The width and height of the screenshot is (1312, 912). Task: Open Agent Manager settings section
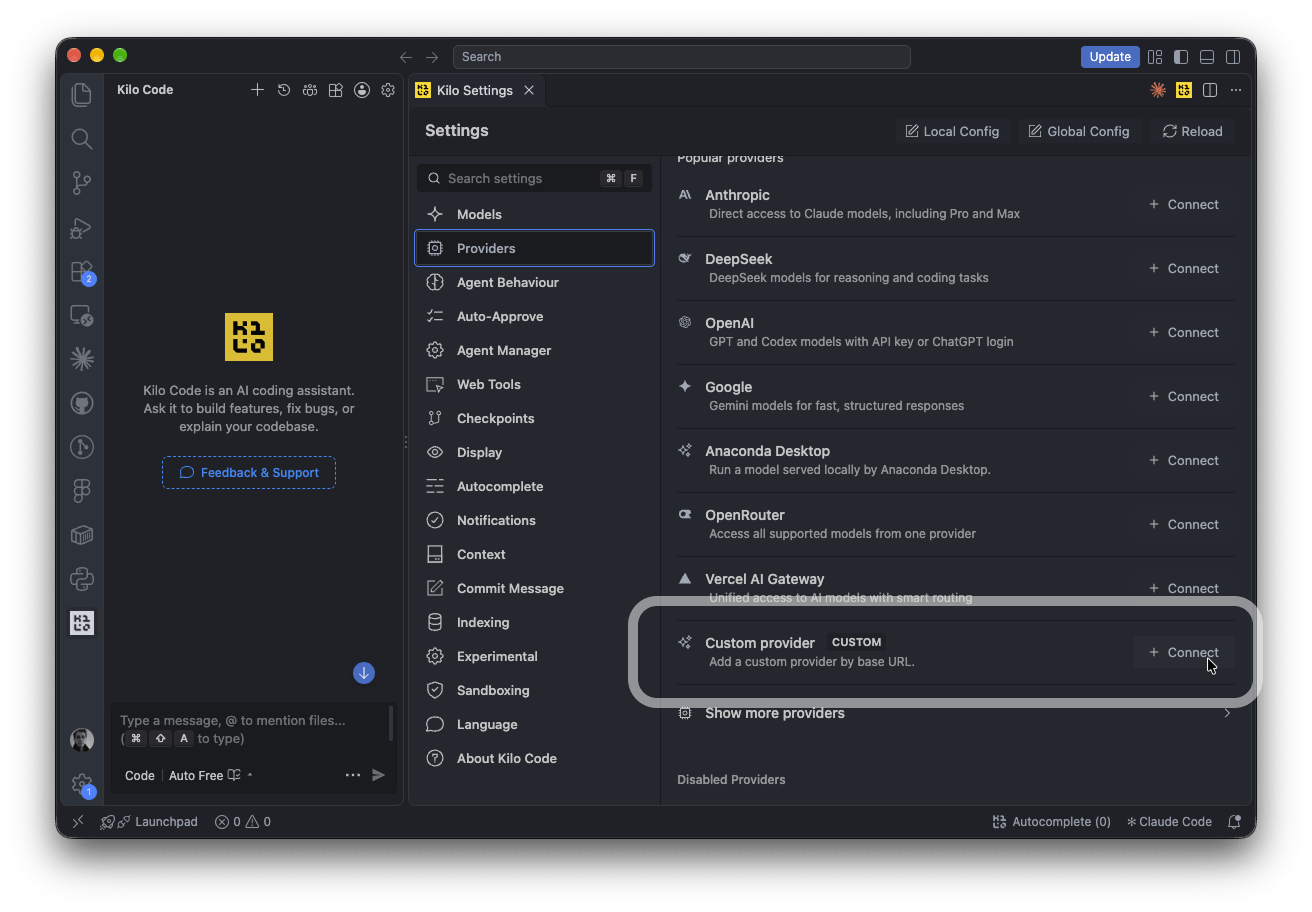534,350
